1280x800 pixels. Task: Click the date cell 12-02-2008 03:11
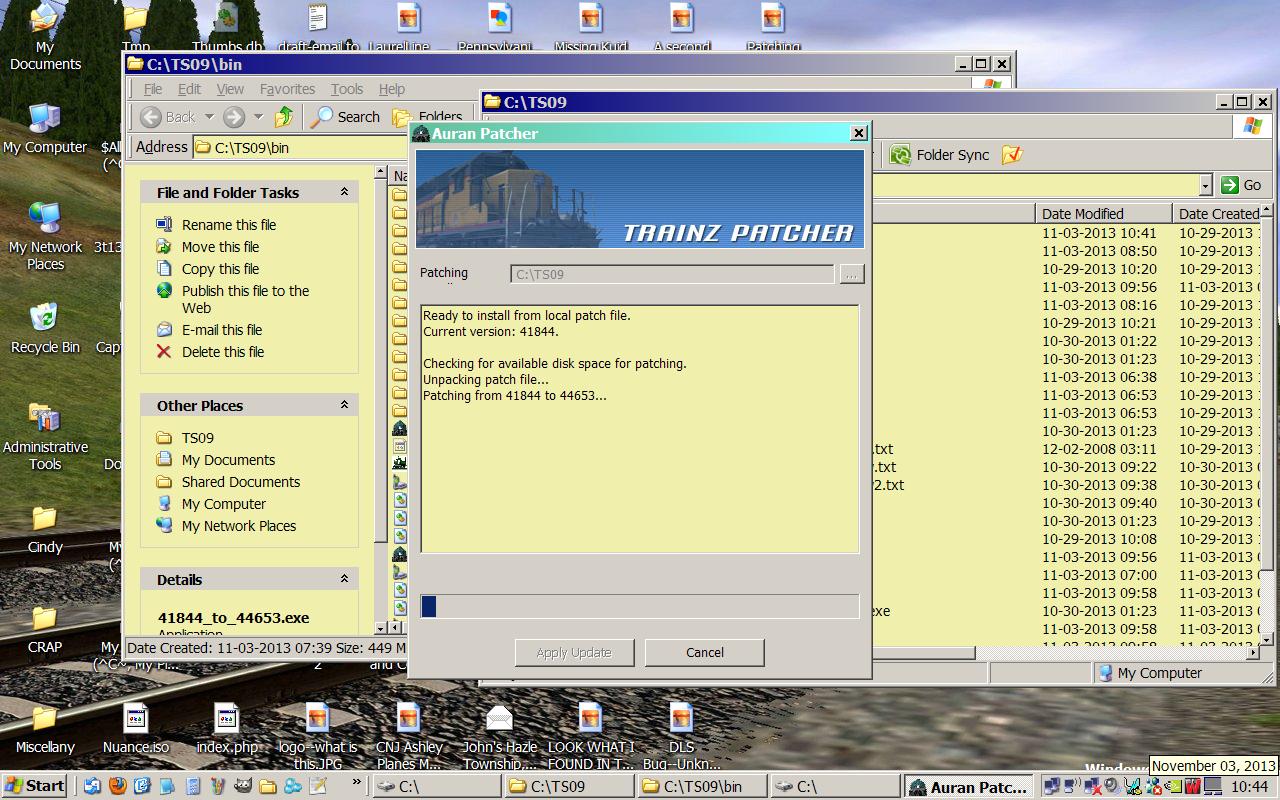(1099, 449)
